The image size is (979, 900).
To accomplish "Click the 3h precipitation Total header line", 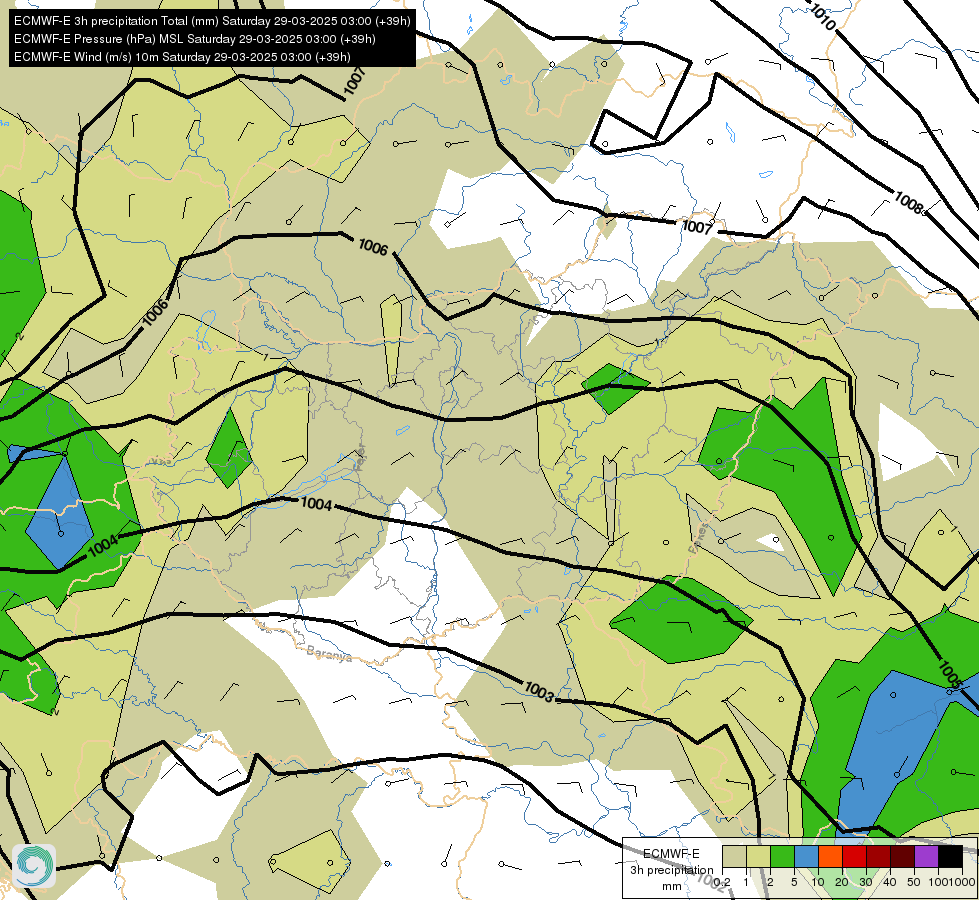I will click(212, 21).
